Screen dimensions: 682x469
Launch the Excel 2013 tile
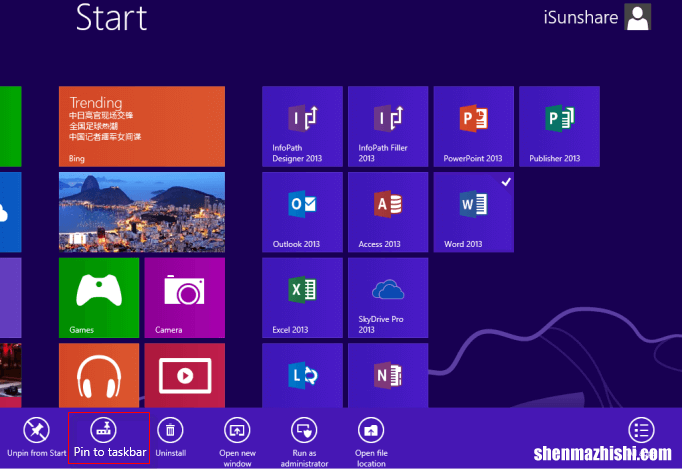pyautogui.click(x=302, y=298)
